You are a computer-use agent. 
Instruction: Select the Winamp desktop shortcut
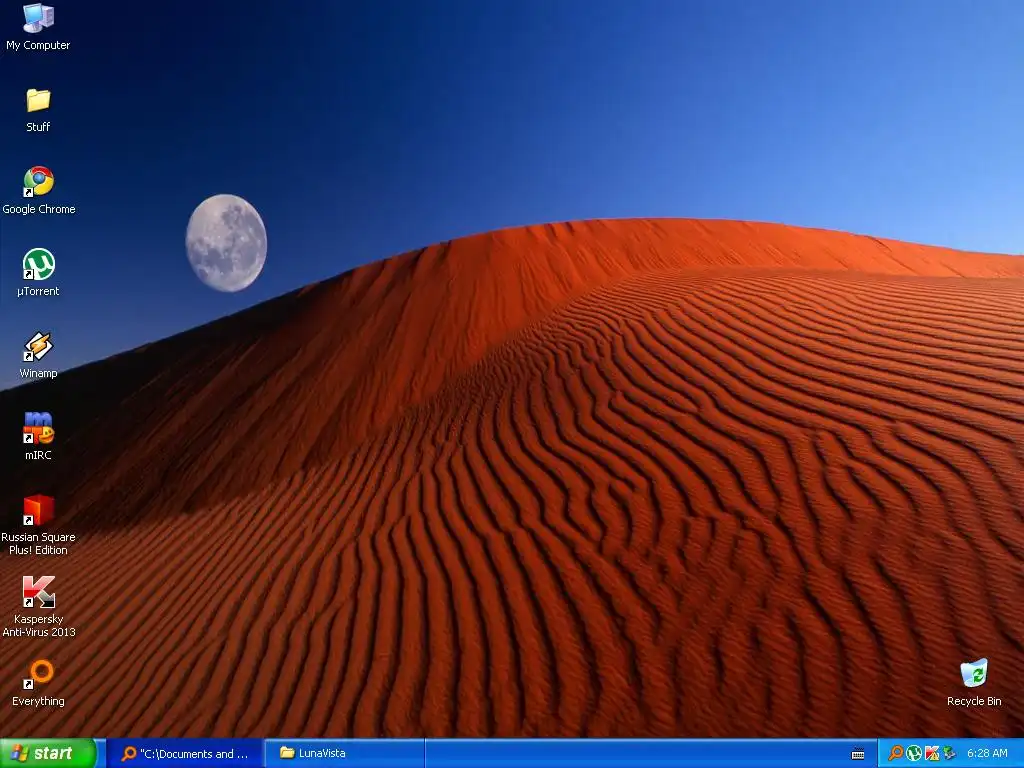[x=38, y=355]
